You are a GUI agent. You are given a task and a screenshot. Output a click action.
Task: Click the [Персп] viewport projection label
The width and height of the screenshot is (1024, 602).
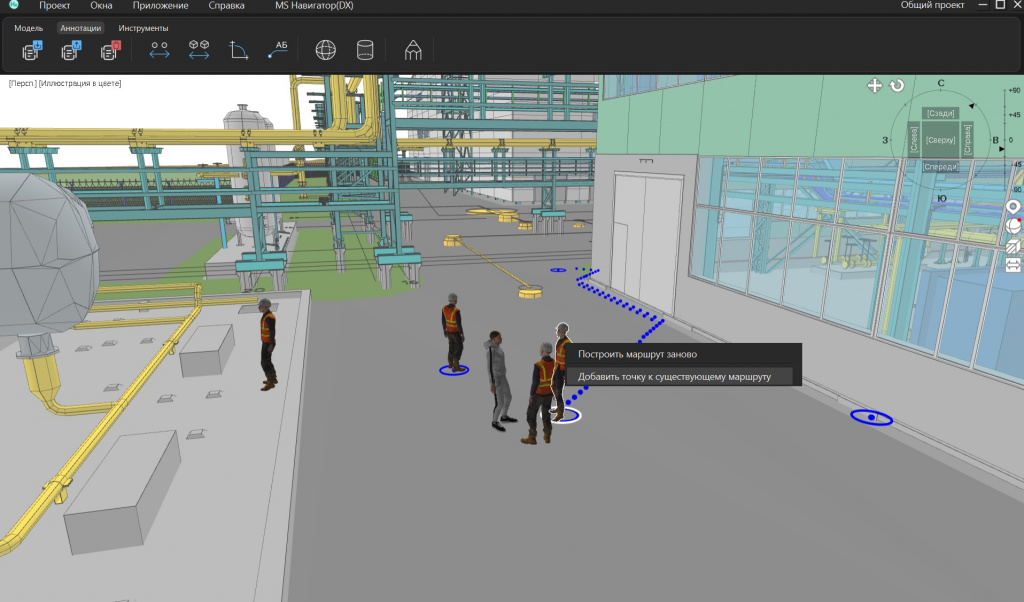[22, 84]
